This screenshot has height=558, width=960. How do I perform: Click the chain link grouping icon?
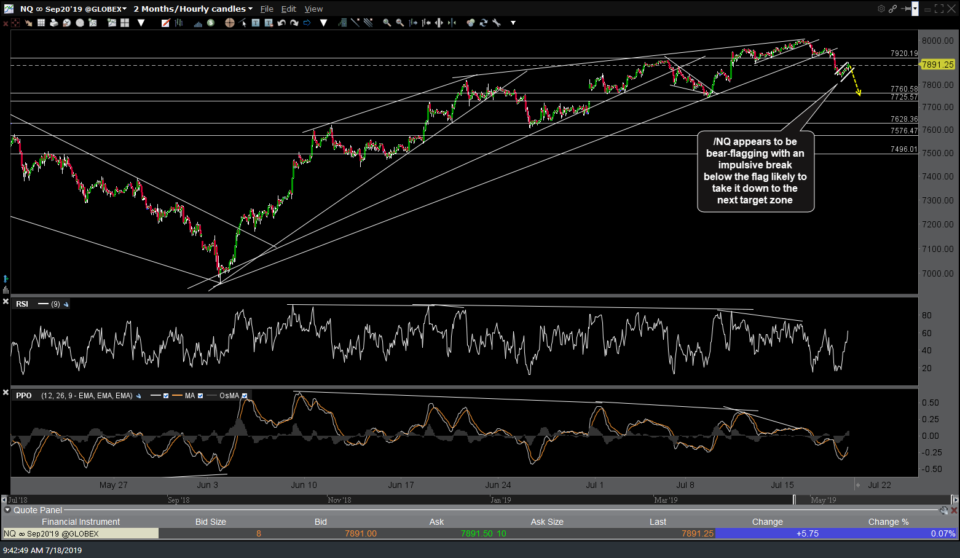[x=893, y=9]
